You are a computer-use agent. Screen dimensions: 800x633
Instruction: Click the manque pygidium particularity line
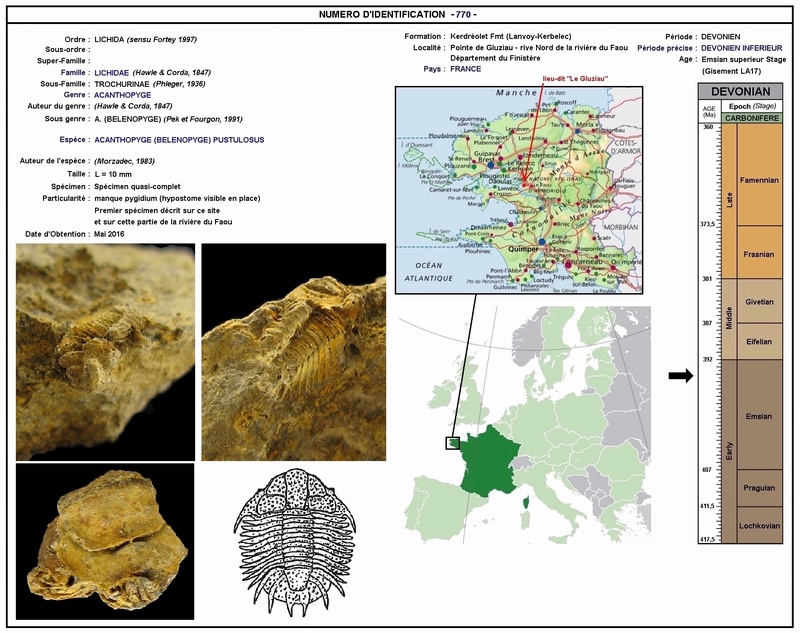(x=177, y=198)
